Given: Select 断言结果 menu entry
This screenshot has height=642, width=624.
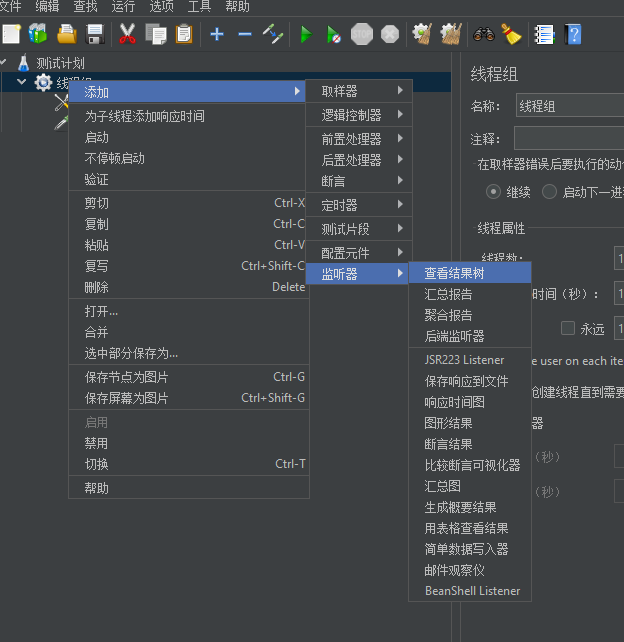Looking at the screenshot, I should click(x=470, y=444).
